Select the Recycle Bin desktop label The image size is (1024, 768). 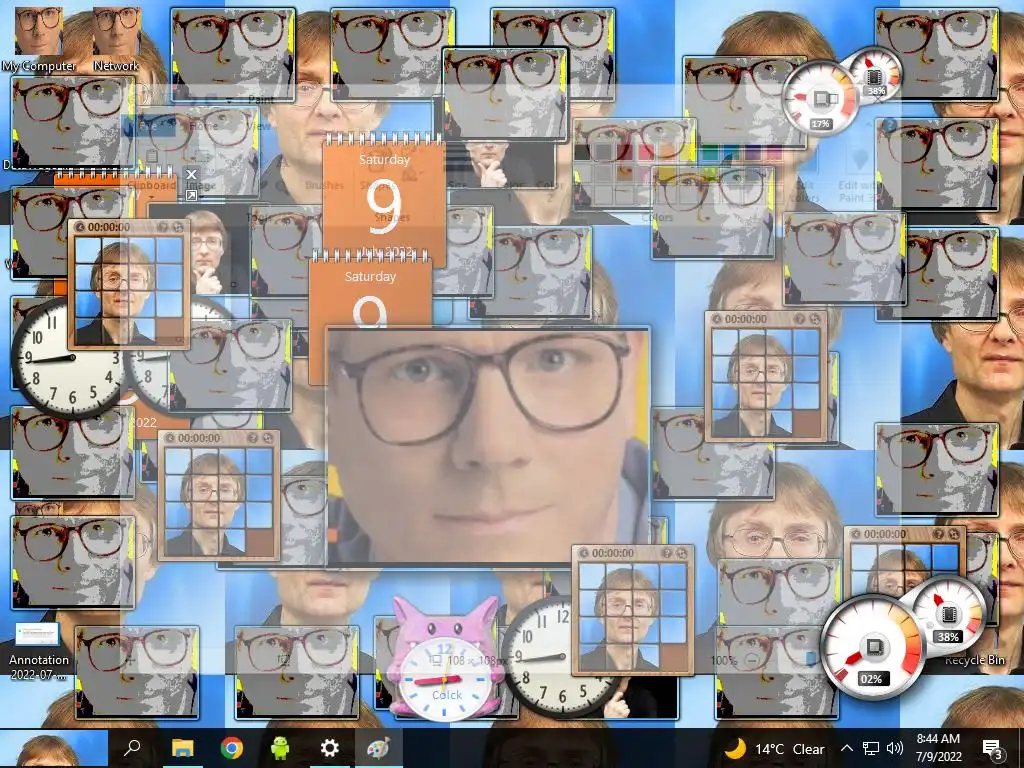coord(974,660)
